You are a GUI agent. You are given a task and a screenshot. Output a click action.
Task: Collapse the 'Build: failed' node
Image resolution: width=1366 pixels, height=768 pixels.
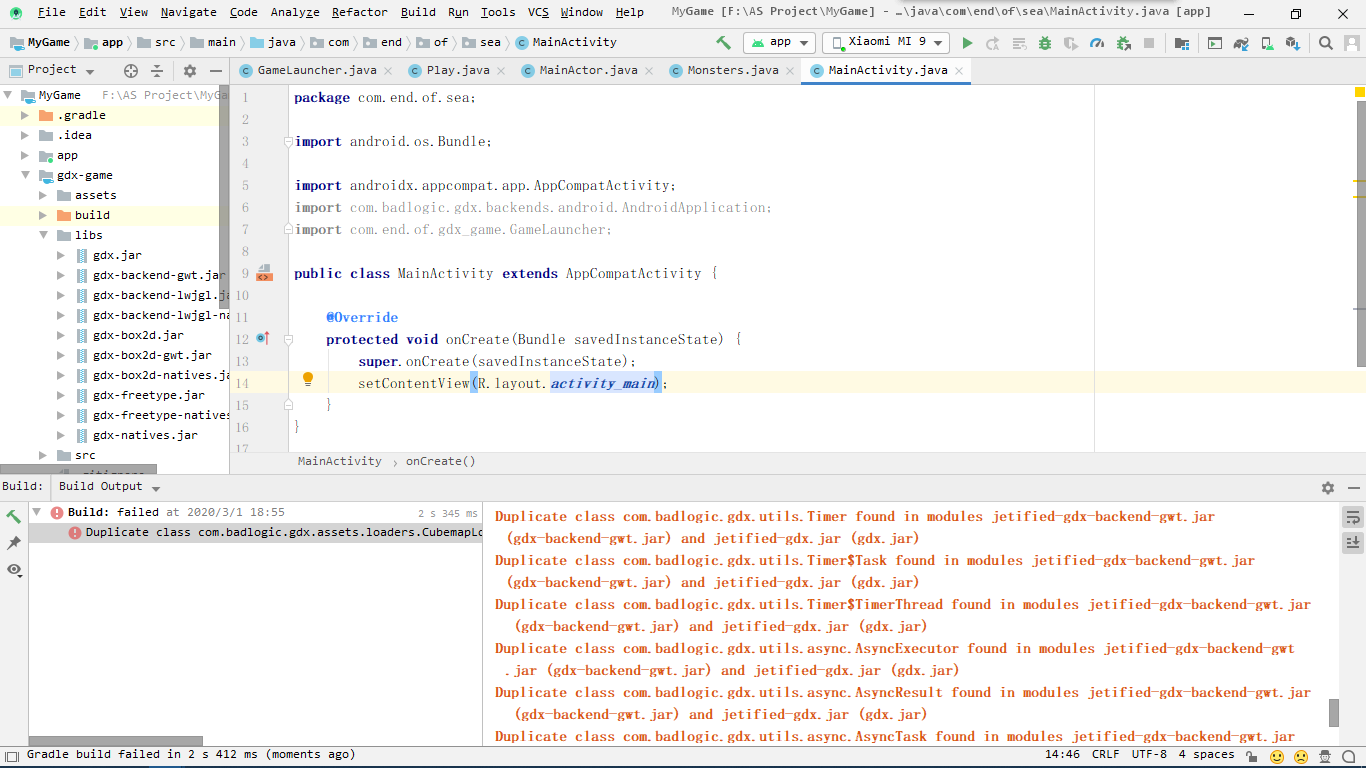(x=37, y=512)
